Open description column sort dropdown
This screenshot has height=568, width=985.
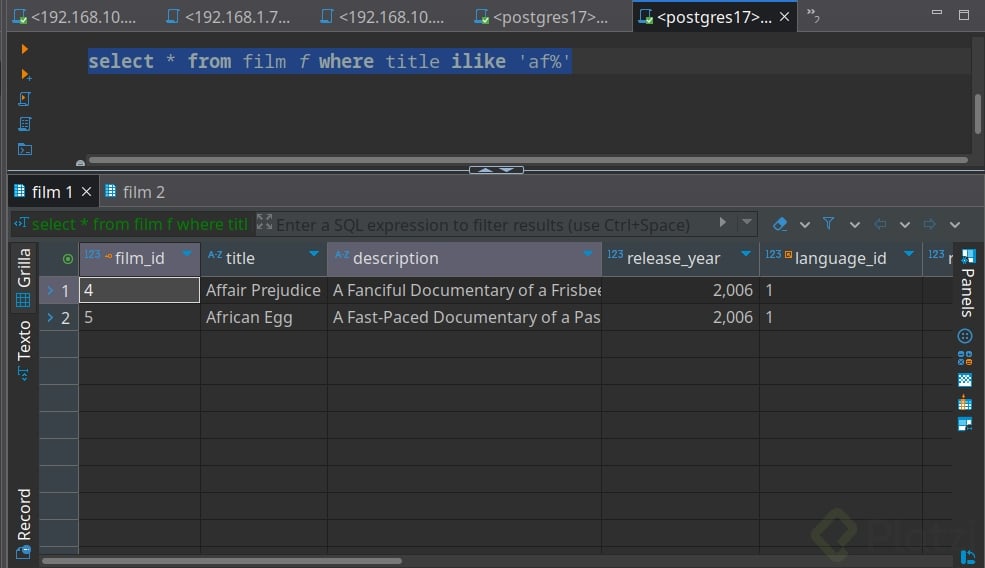click(588, 254)
